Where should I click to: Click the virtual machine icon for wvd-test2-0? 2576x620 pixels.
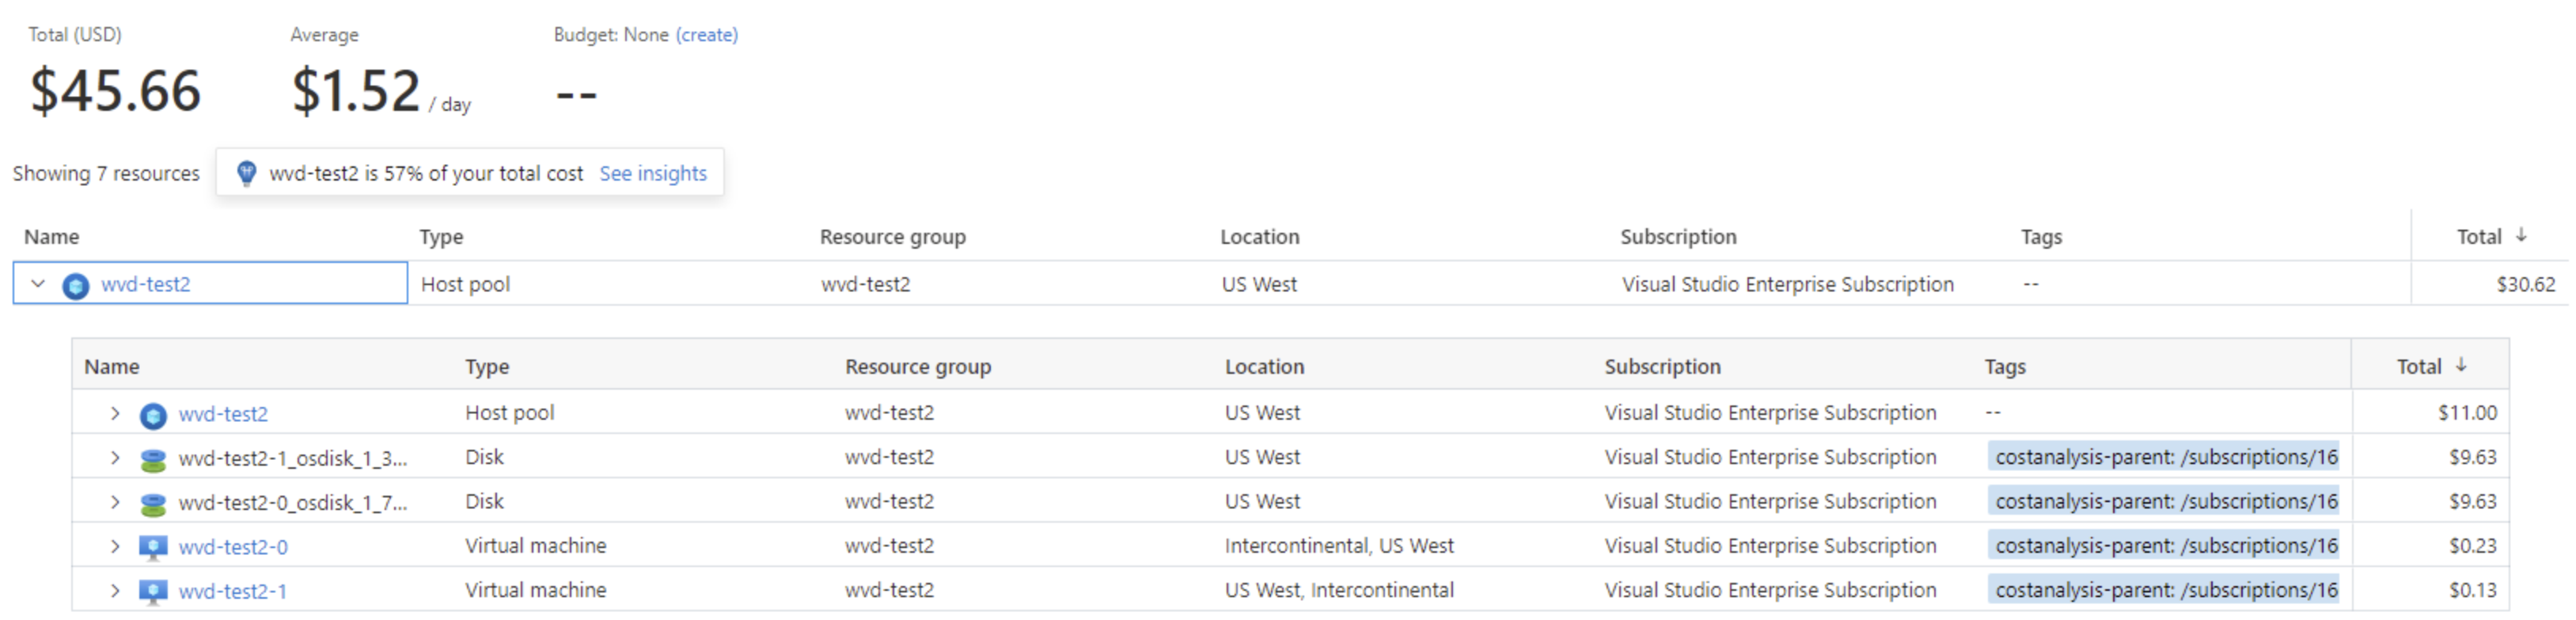[x=153, y=547]
